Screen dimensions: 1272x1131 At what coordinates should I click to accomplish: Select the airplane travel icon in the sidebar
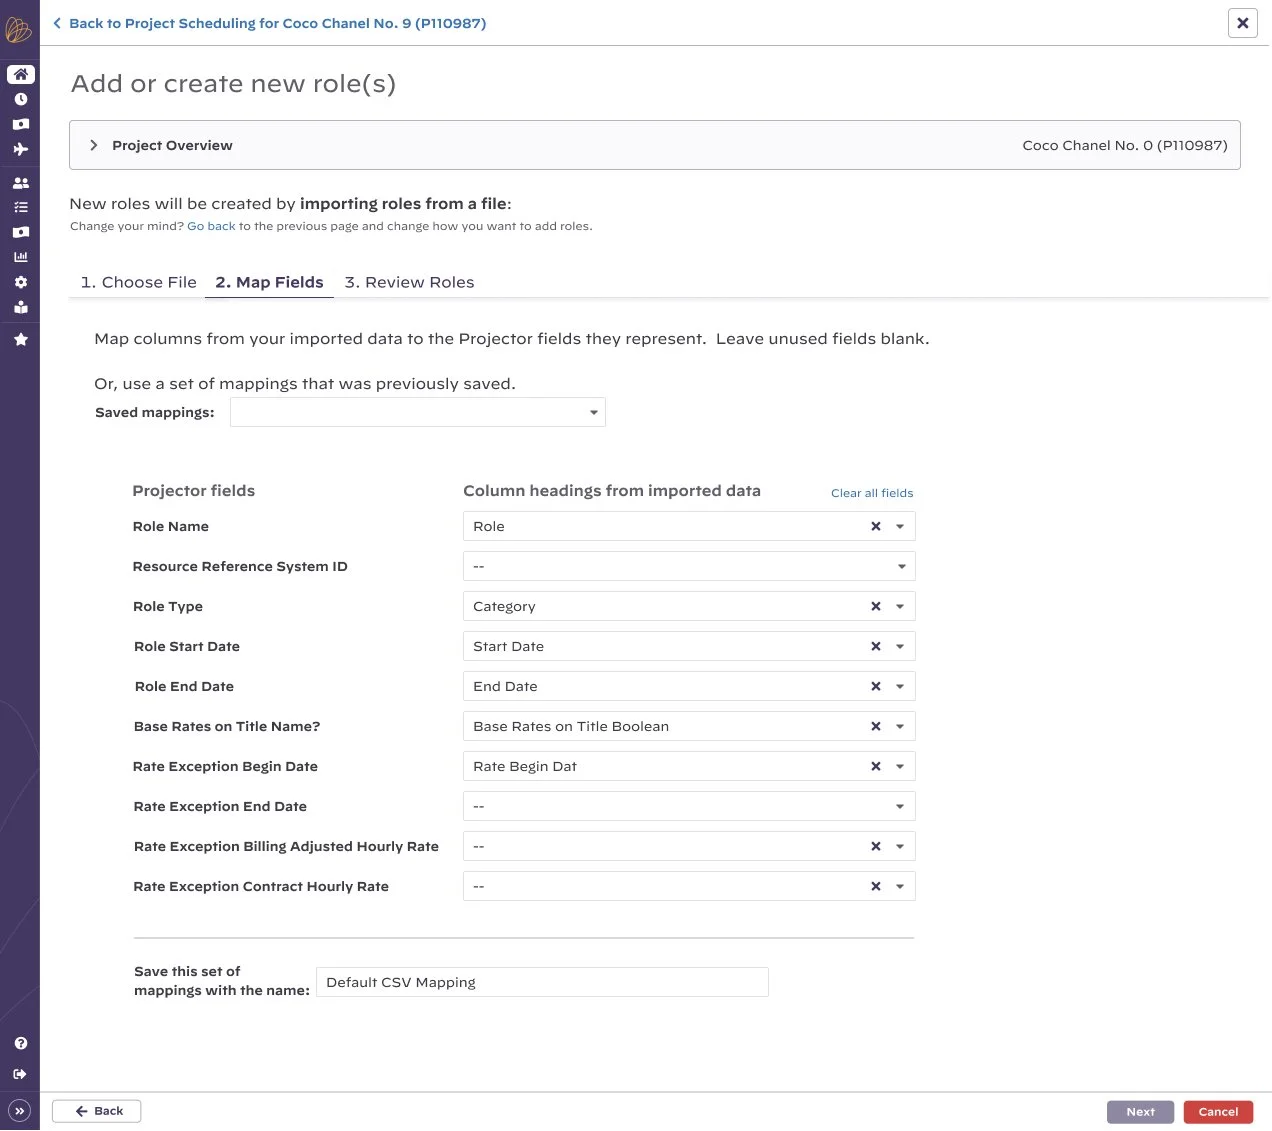(20, 149)
